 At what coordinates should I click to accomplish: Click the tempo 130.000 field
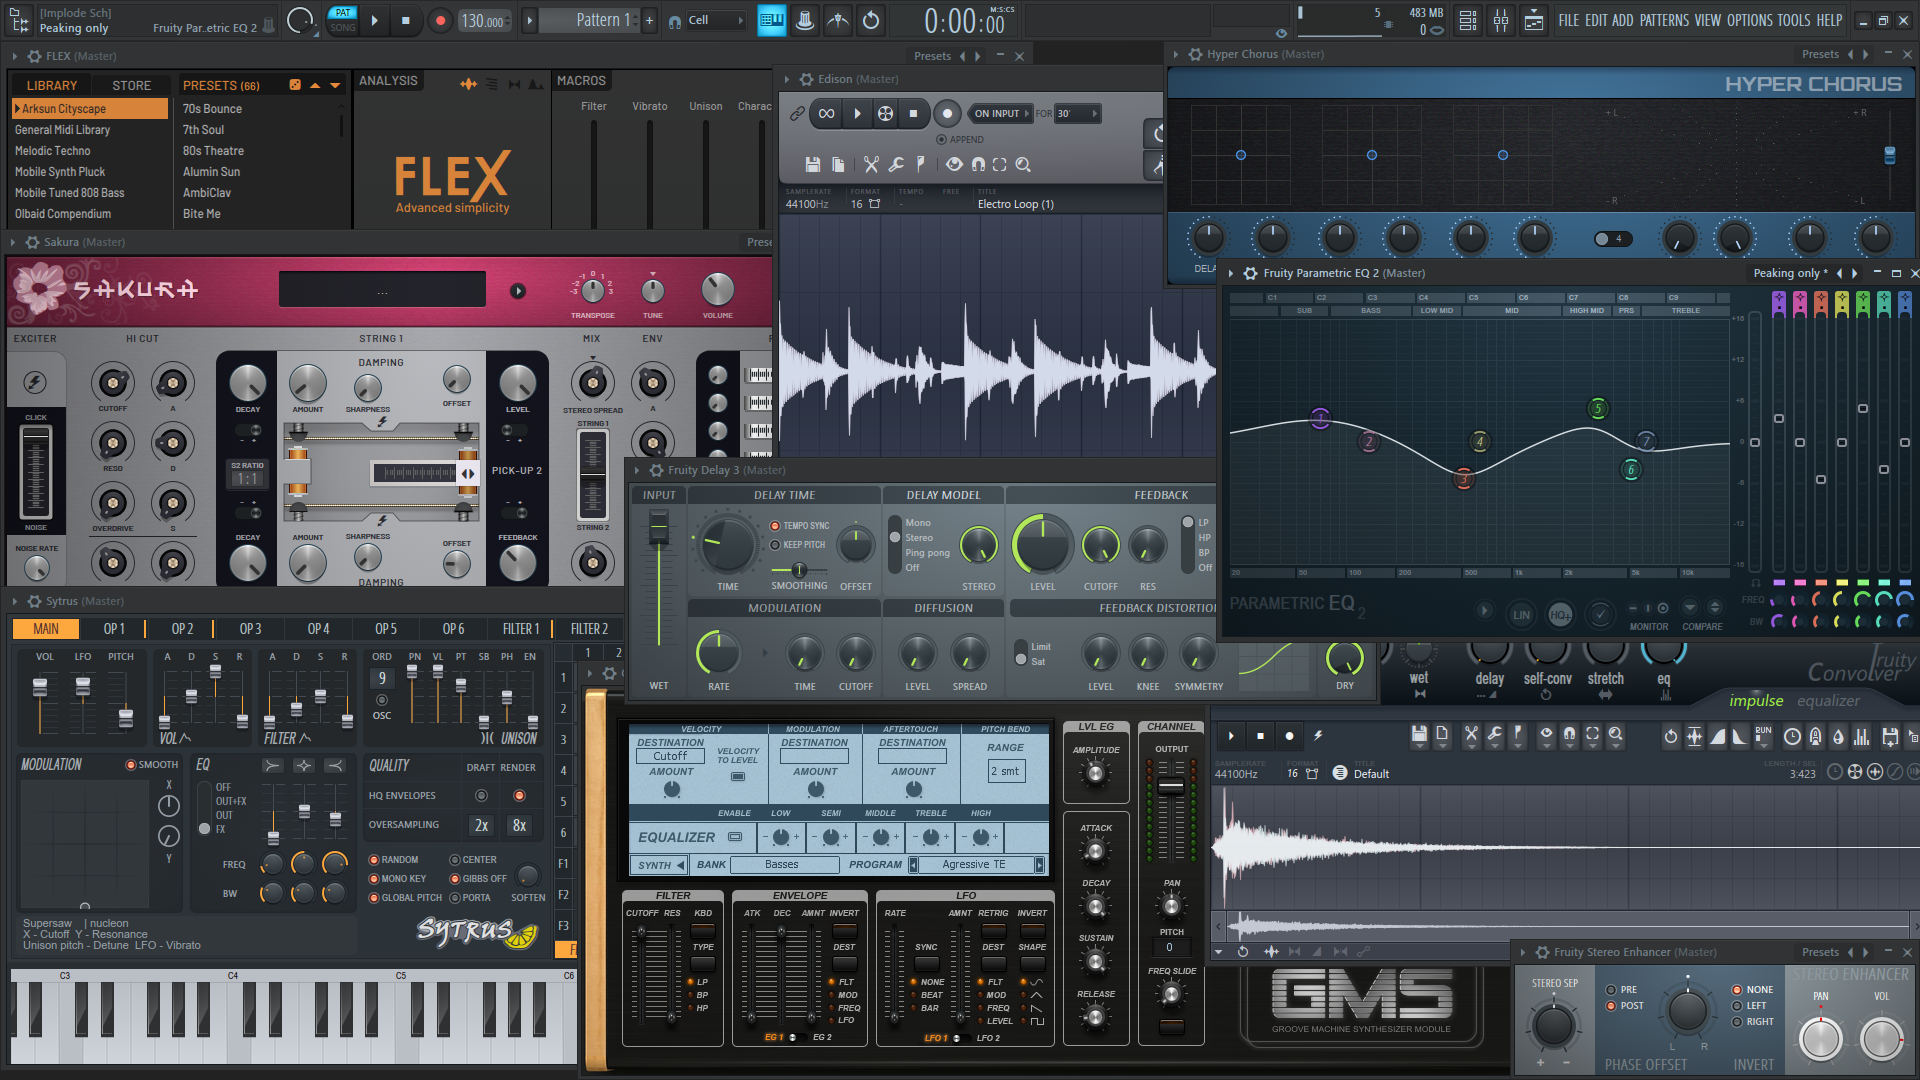[x=484, y=20]
